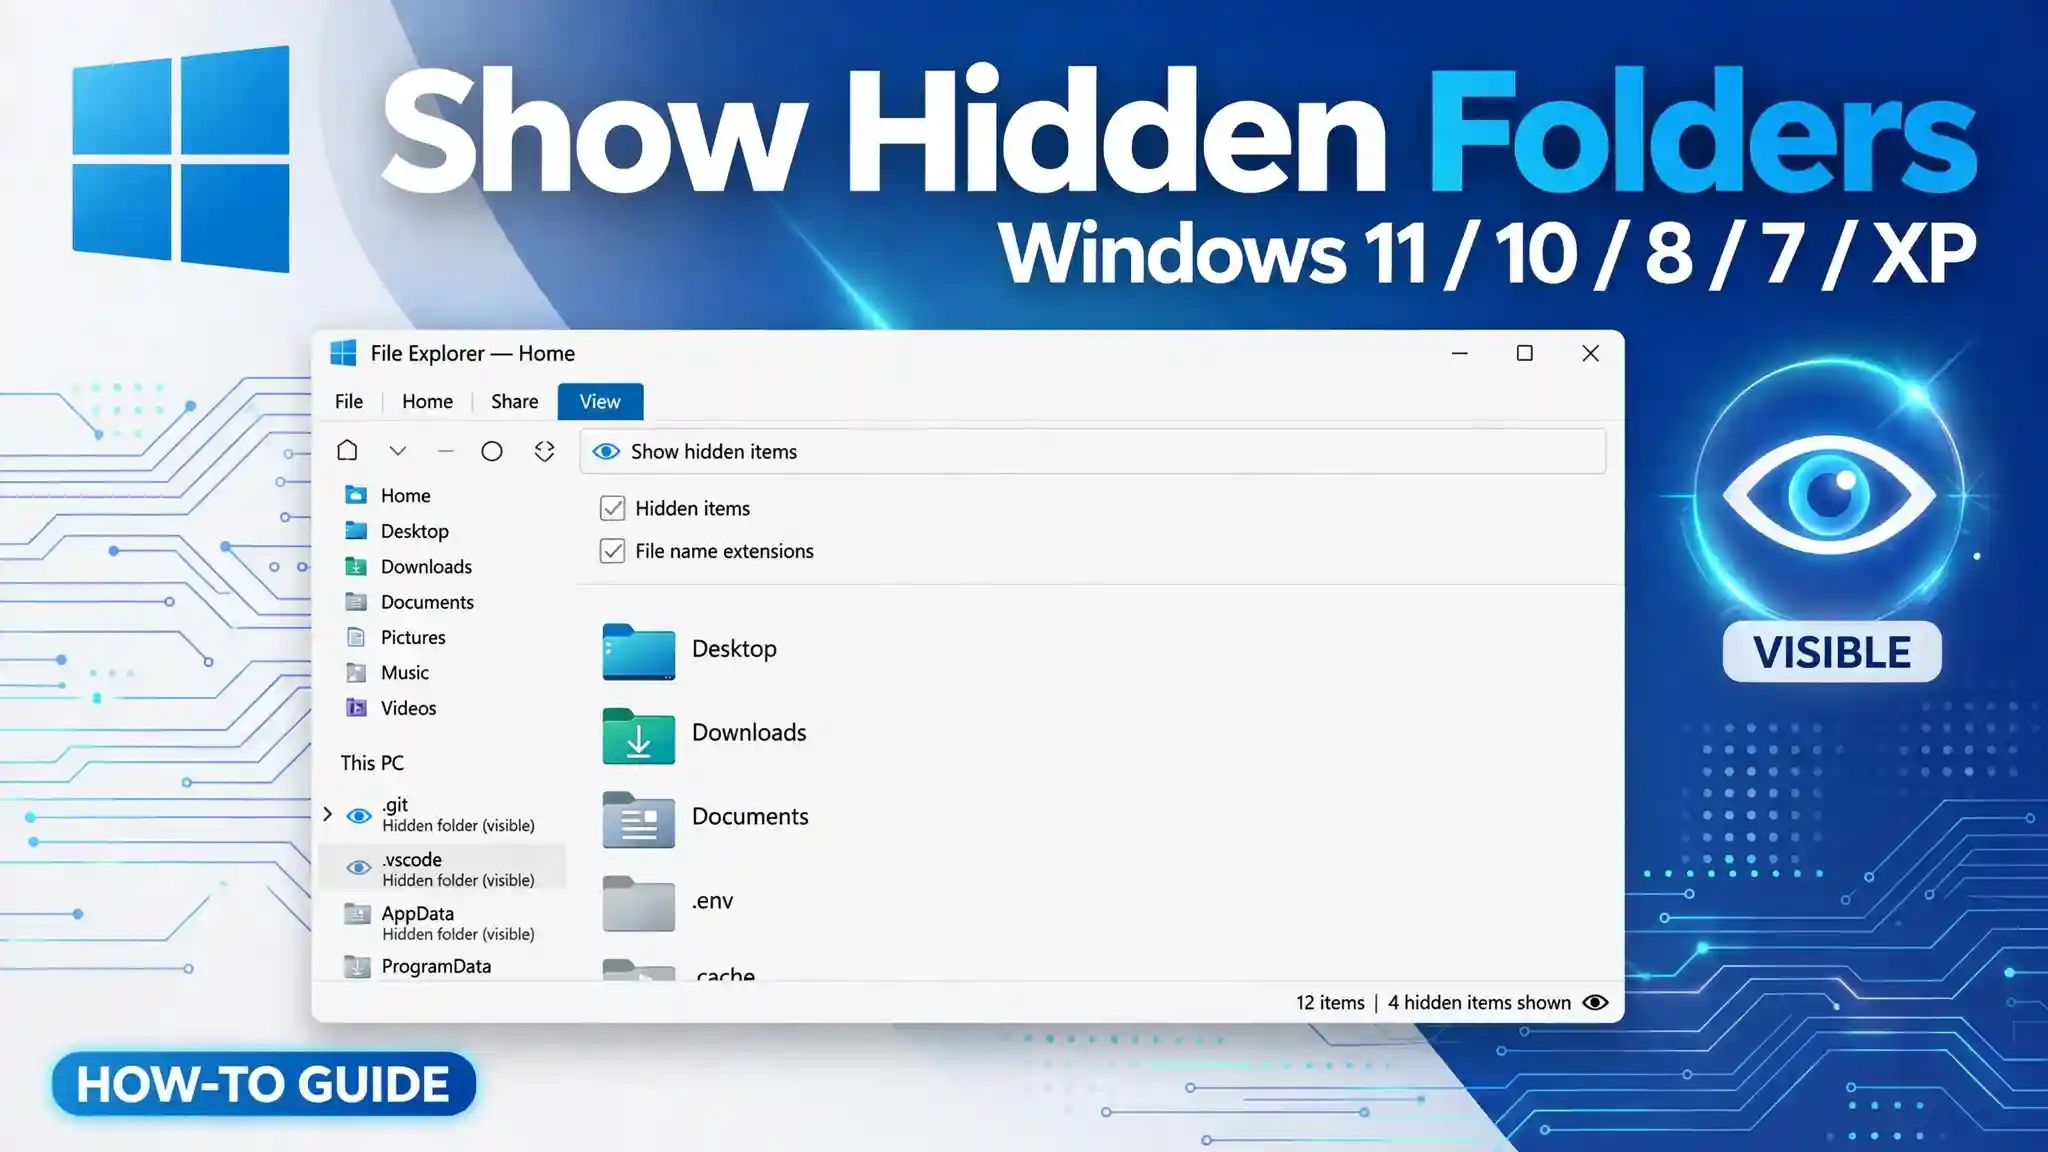Open the large Desktop folder icon
Screen dimensions: 2048x1152
pyautogui.click(x=638, y=652)
